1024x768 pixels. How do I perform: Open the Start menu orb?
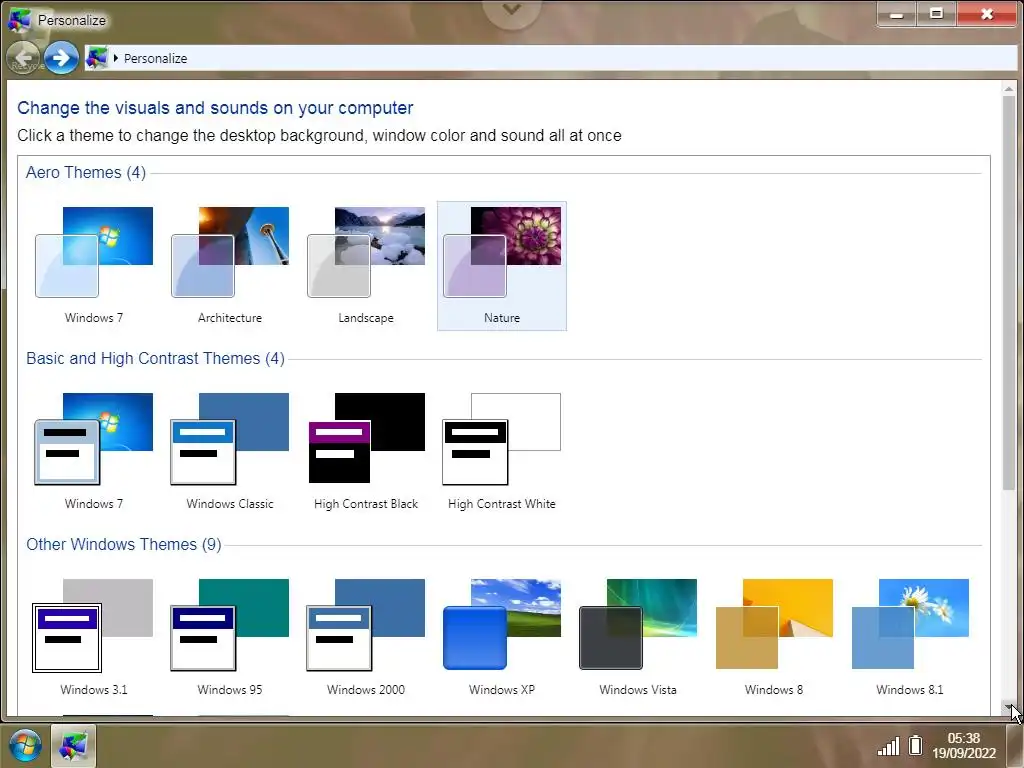[x=25, y=745]
